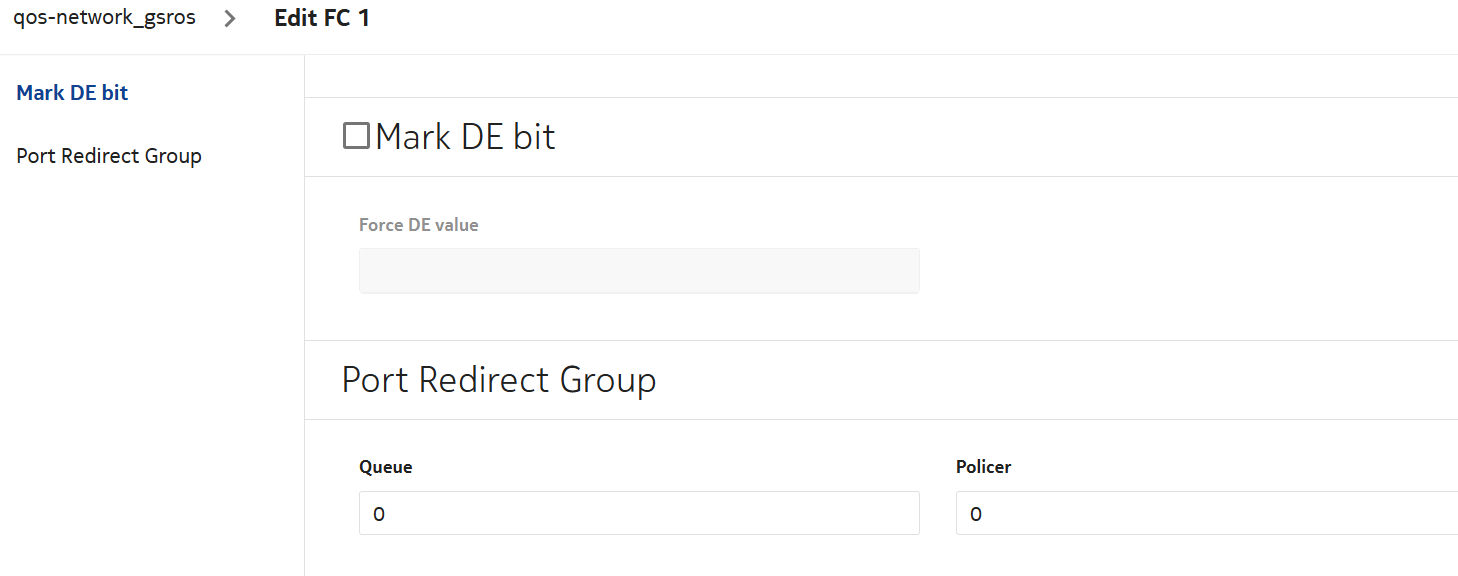Click the highlighted Mark DE bit navigation entry
The image size is (1458, 576).
click(73, 93)
